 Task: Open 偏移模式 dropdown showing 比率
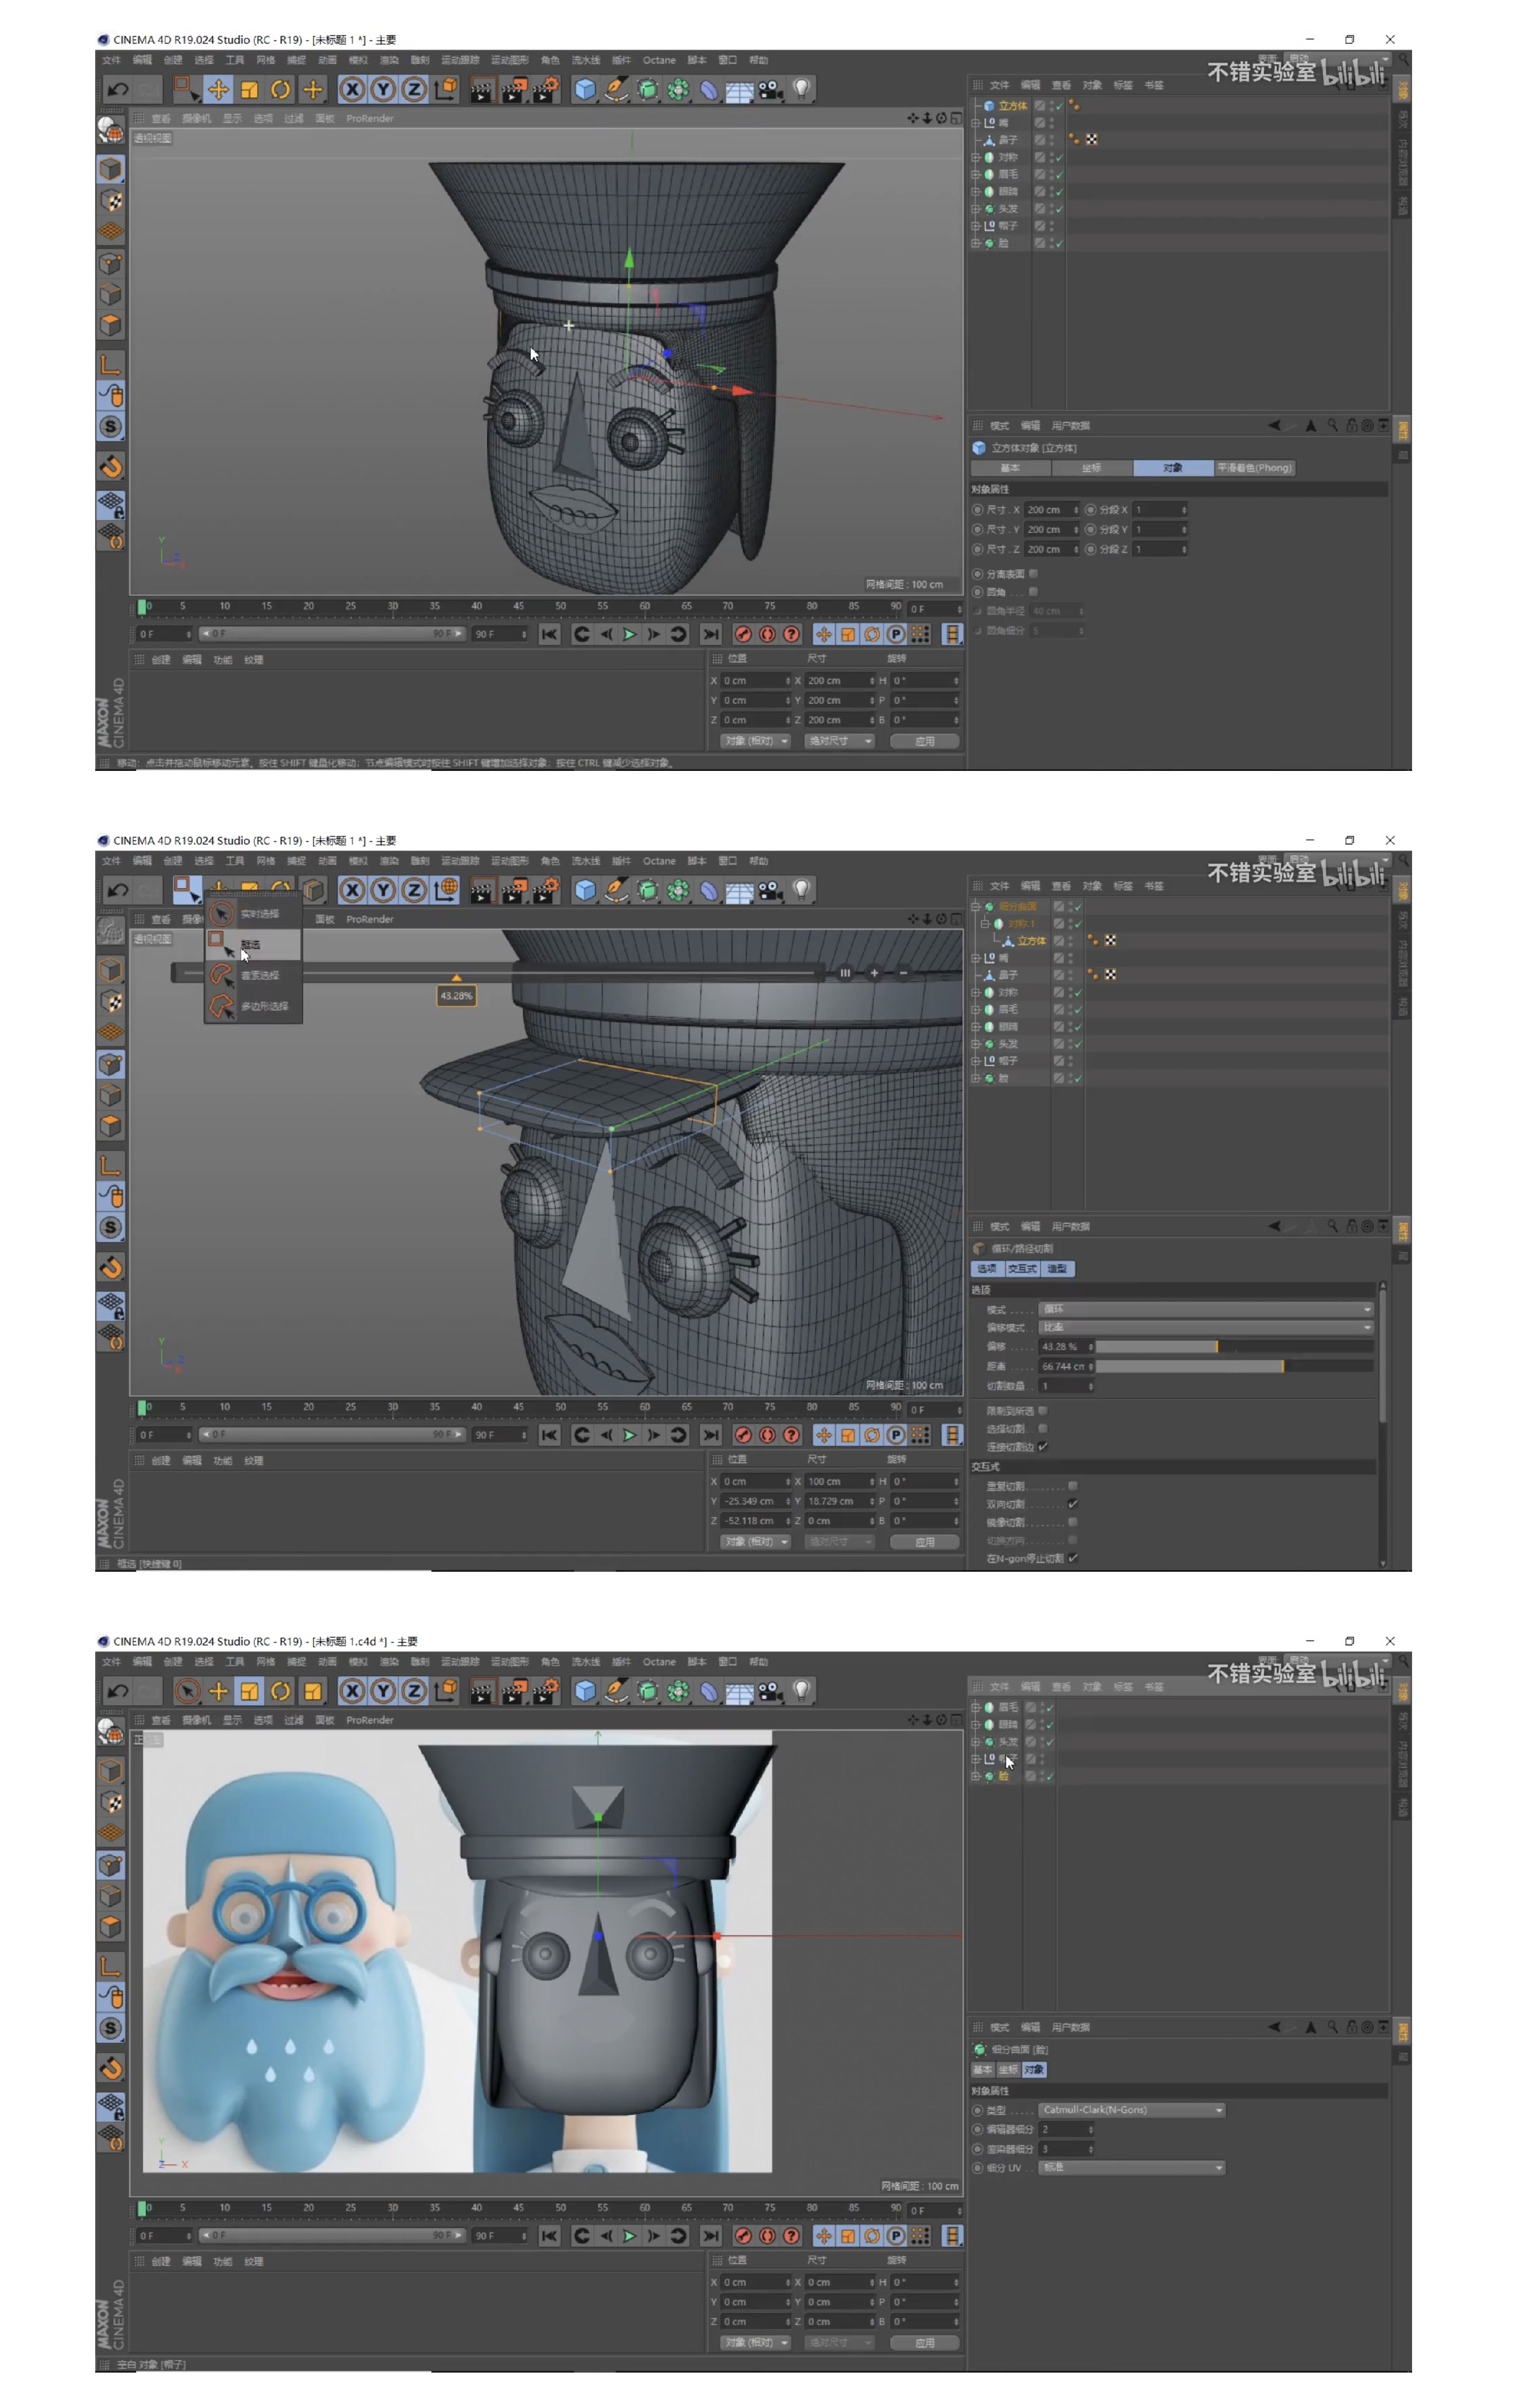point(1205,1328)
